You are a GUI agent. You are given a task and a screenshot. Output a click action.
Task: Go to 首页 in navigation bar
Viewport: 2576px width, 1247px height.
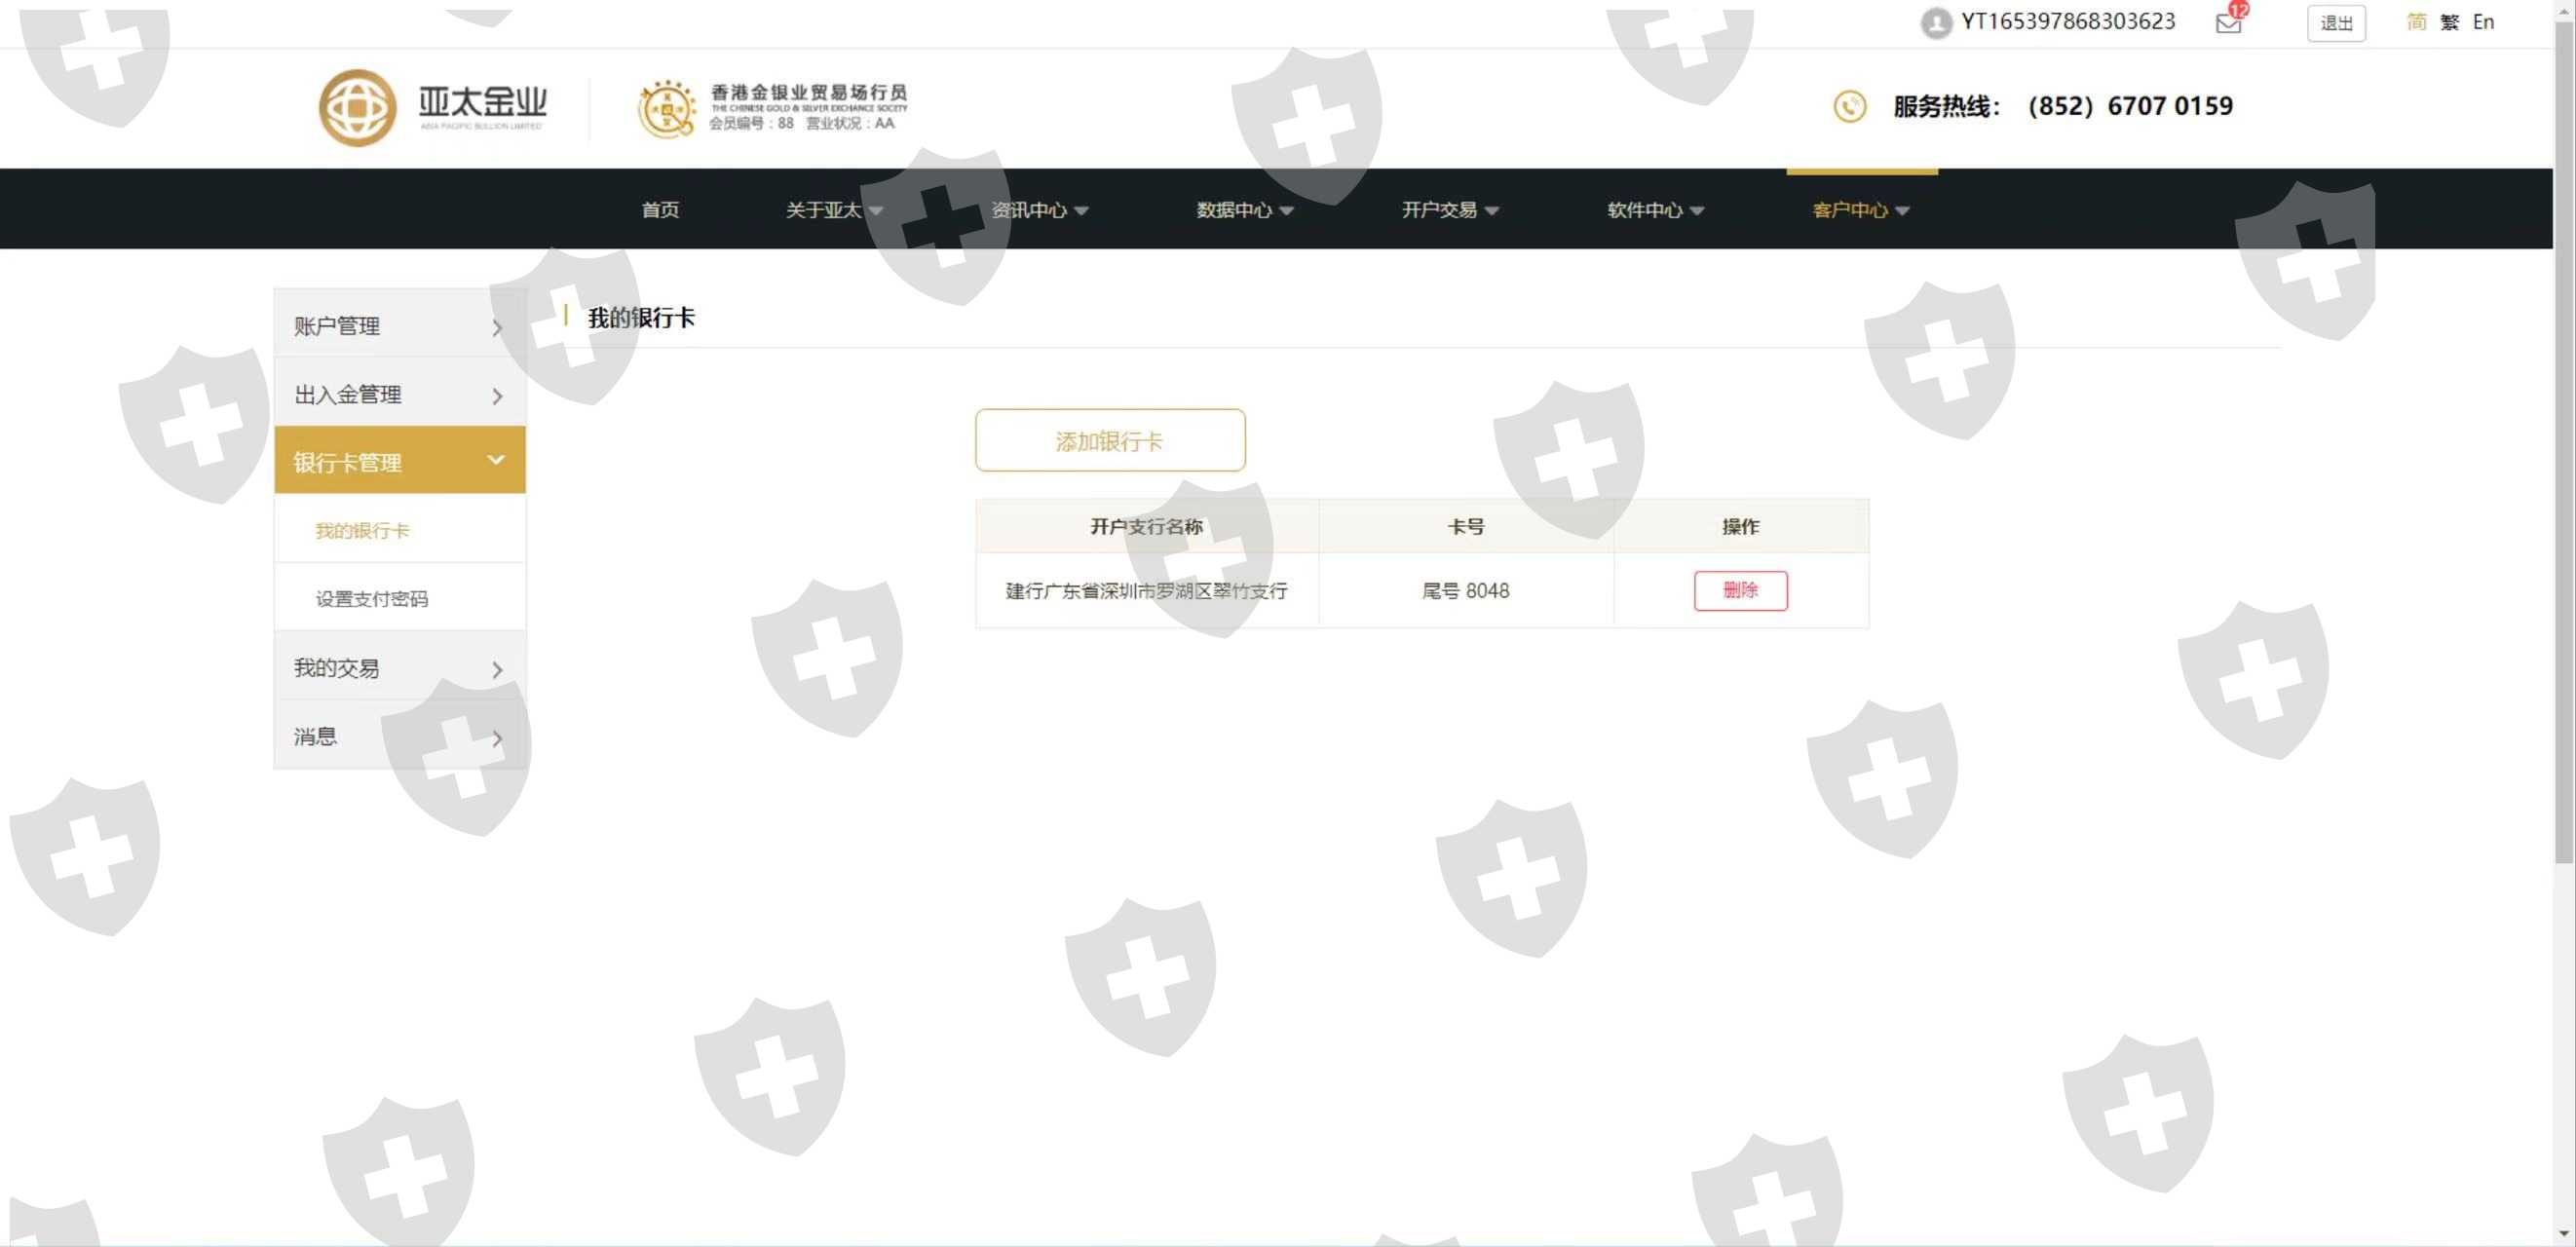[x=660, y=210]
